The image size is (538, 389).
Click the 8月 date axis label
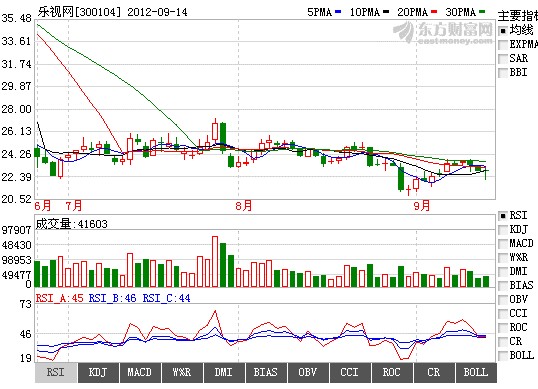[244, 206]
